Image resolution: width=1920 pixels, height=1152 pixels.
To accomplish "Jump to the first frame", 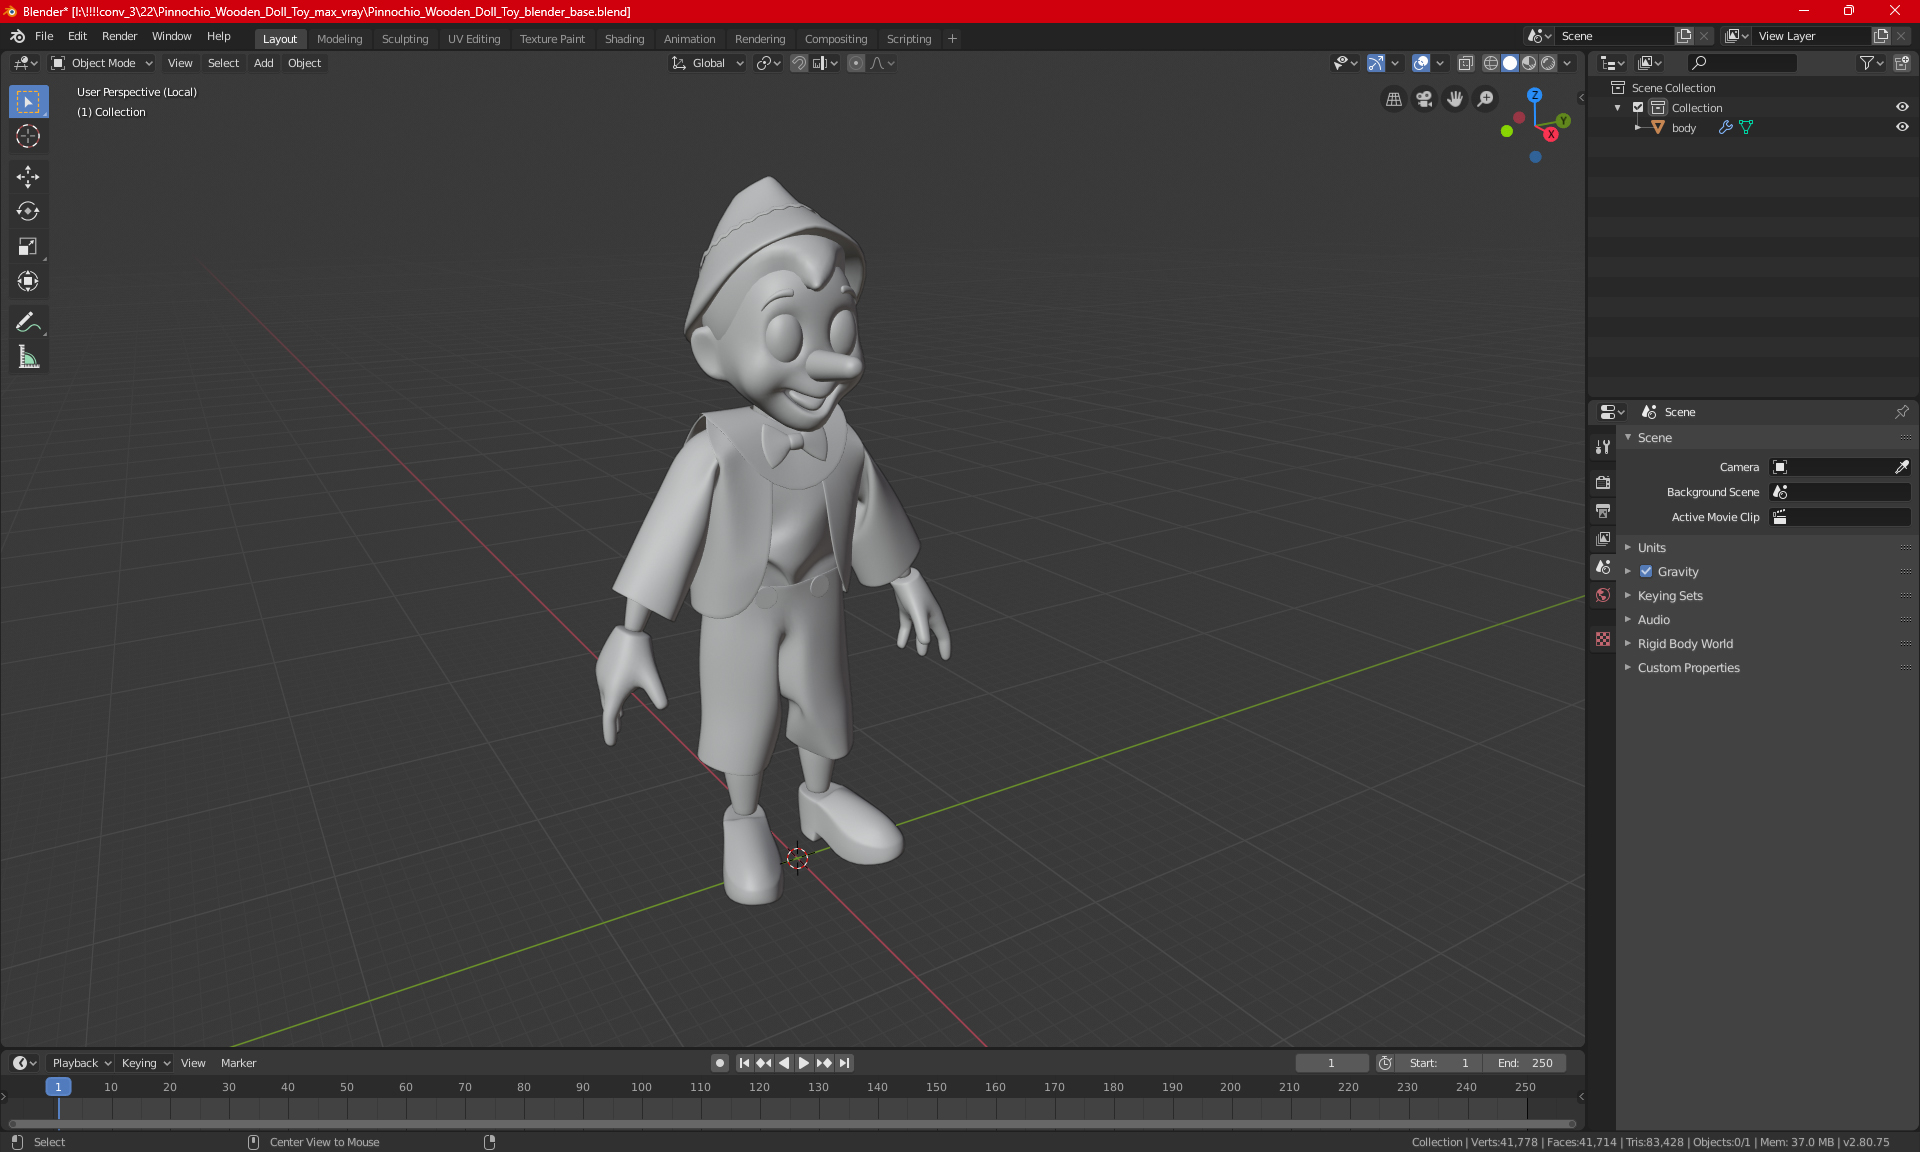I will [744, 1063].
